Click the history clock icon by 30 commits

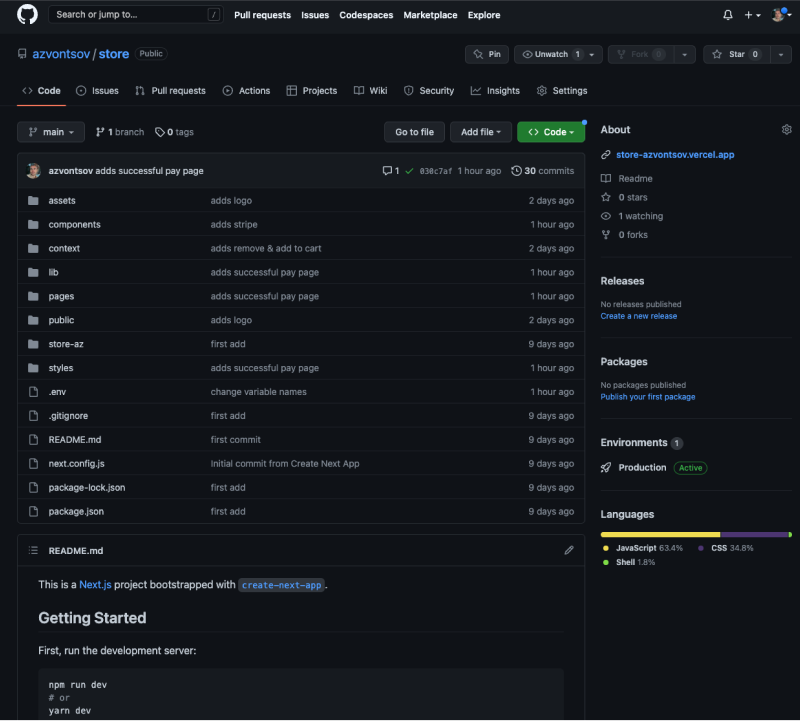[x=516, y=171]
